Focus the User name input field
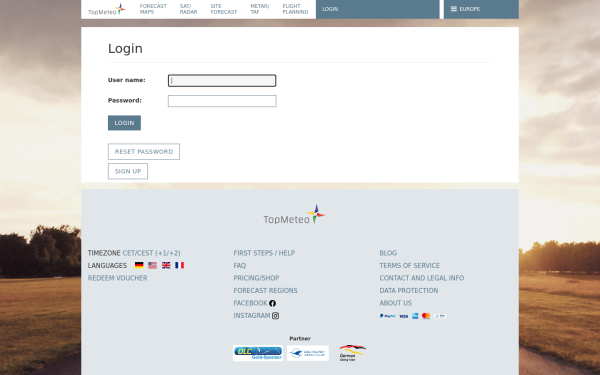The width and height of the screenshot is (600, 375). pyautogui.click(x=222, y=80)
